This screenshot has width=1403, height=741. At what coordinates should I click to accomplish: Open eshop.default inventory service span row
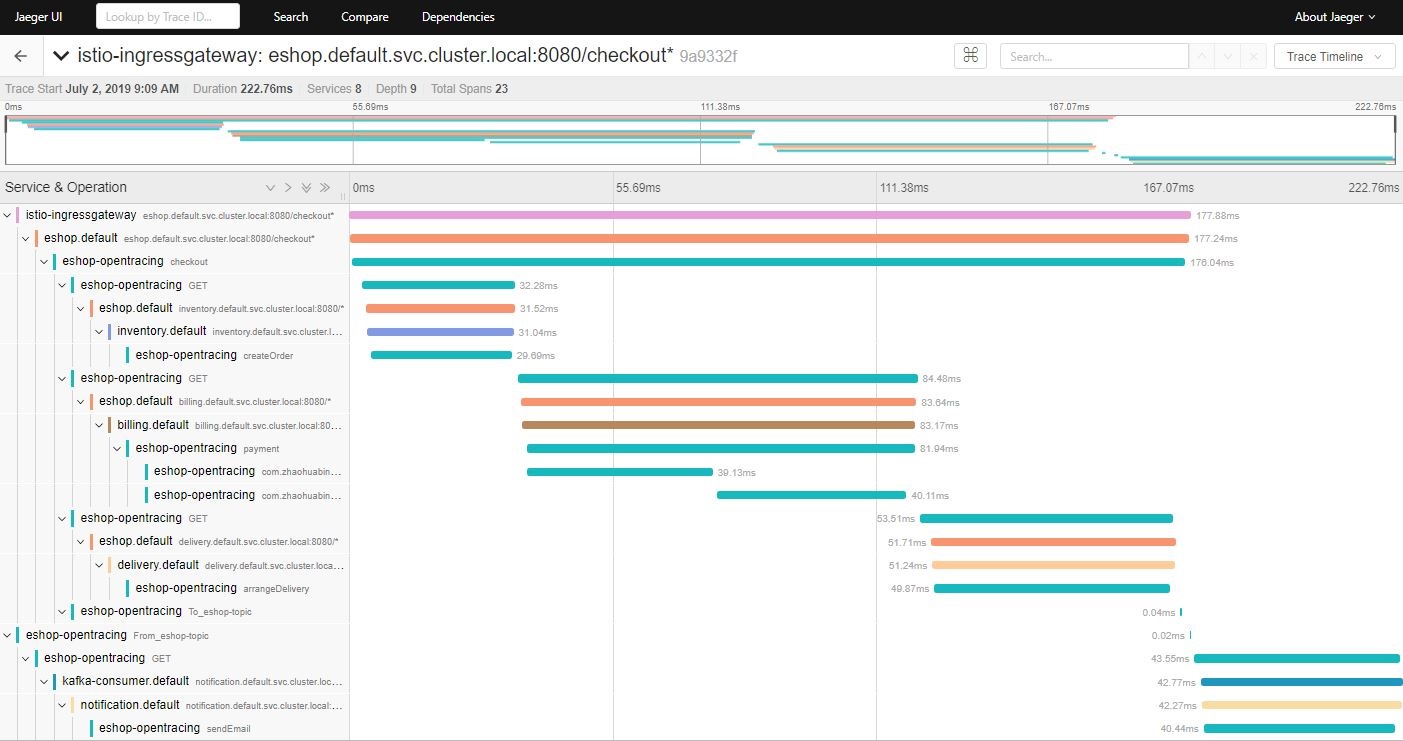(x=219, y=308)
